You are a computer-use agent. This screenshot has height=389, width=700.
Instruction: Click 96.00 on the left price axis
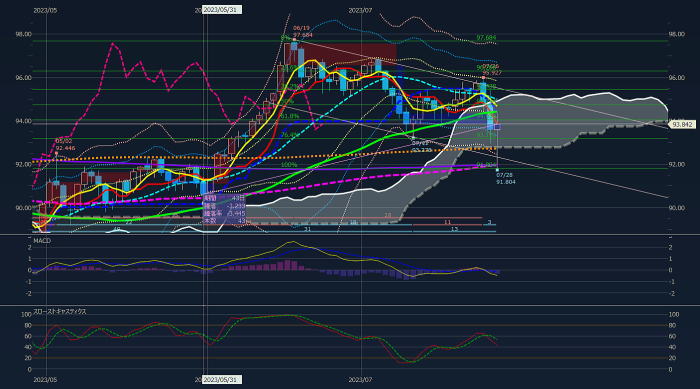tap(24, 78)
